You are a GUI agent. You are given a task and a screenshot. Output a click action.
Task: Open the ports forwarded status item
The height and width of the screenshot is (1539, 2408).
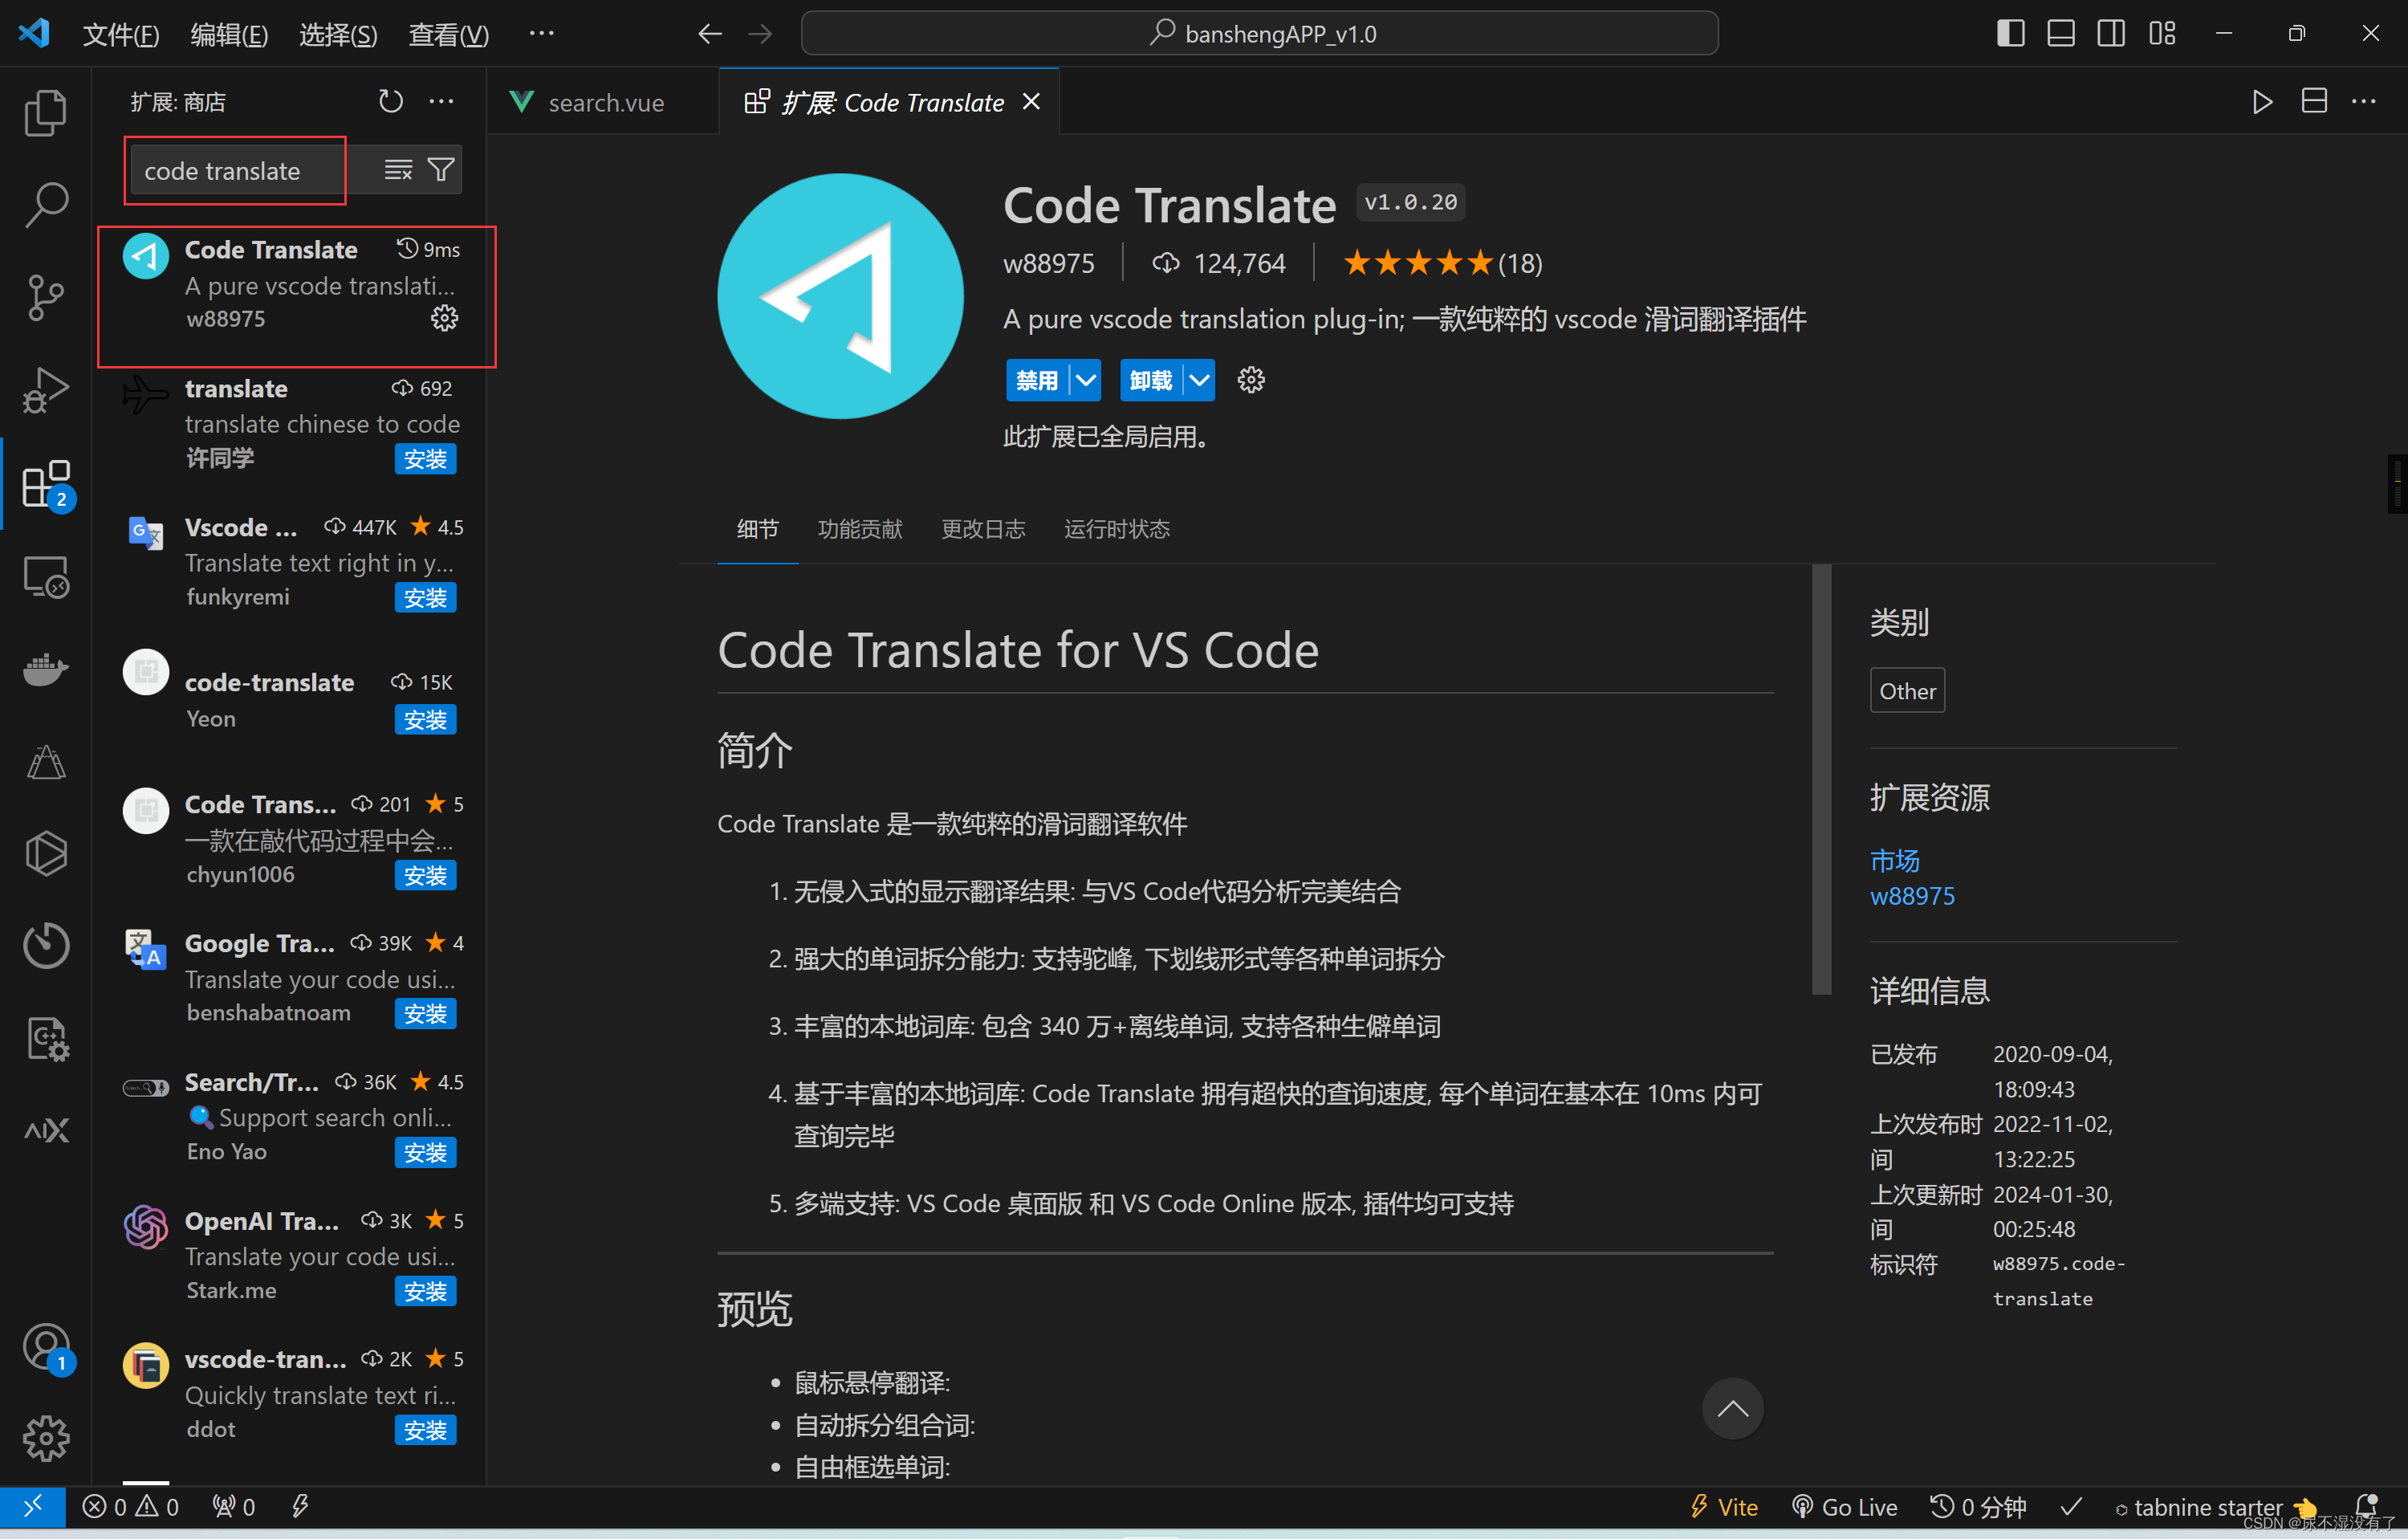pyautogui.click(x=234, y=1506)
